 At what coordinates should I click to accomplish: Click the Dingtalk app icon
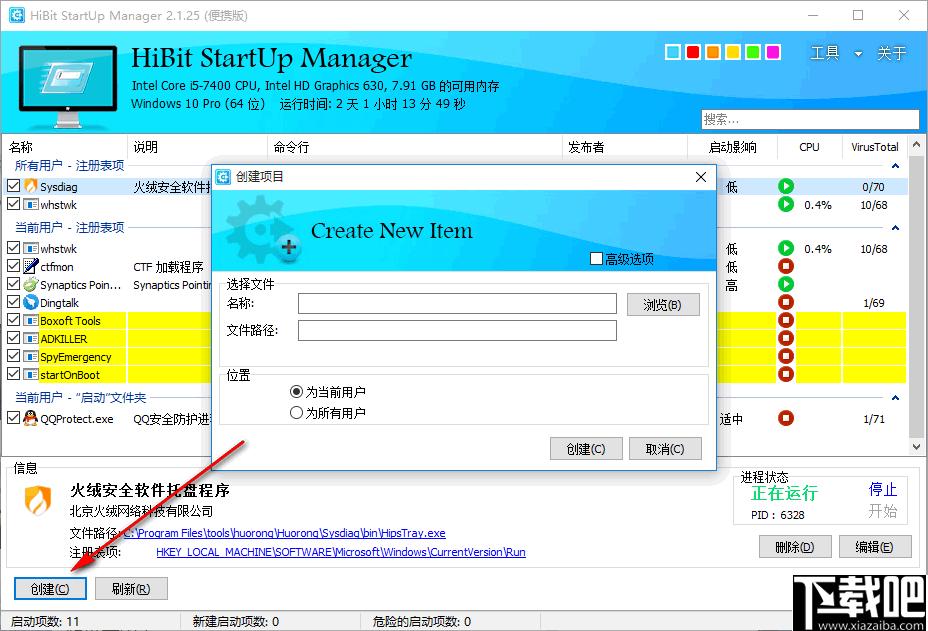click(31, 302)
